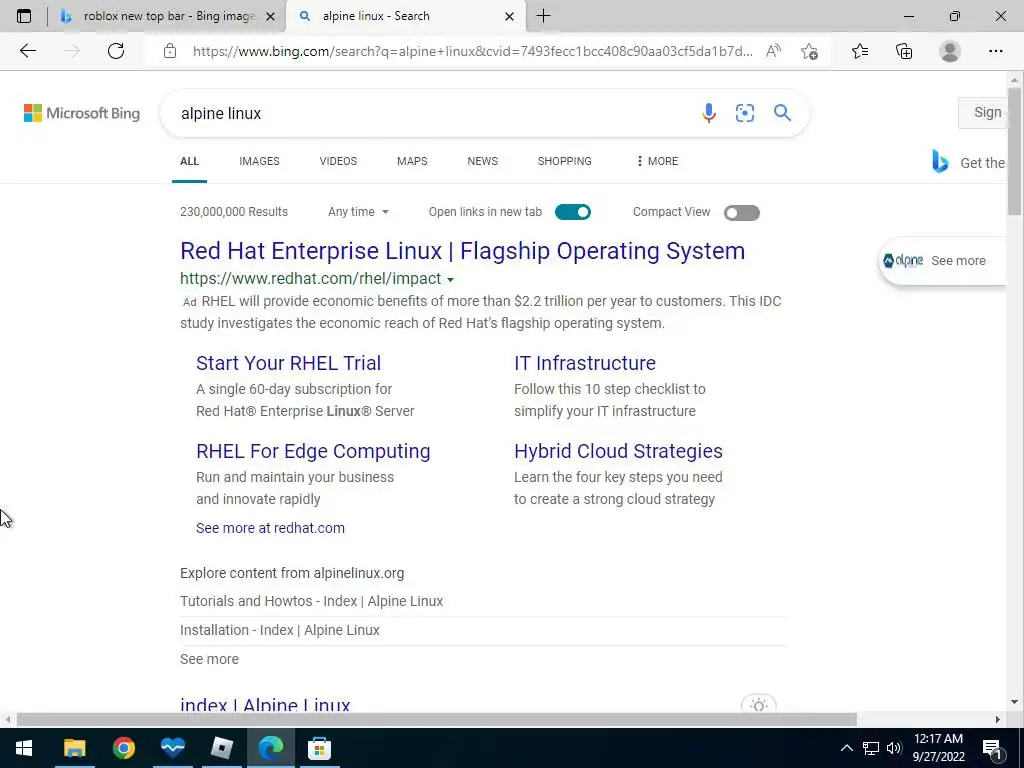This screenshot has width=1024, height=768.
Task: Refresh the page
Action: (116, 51)
